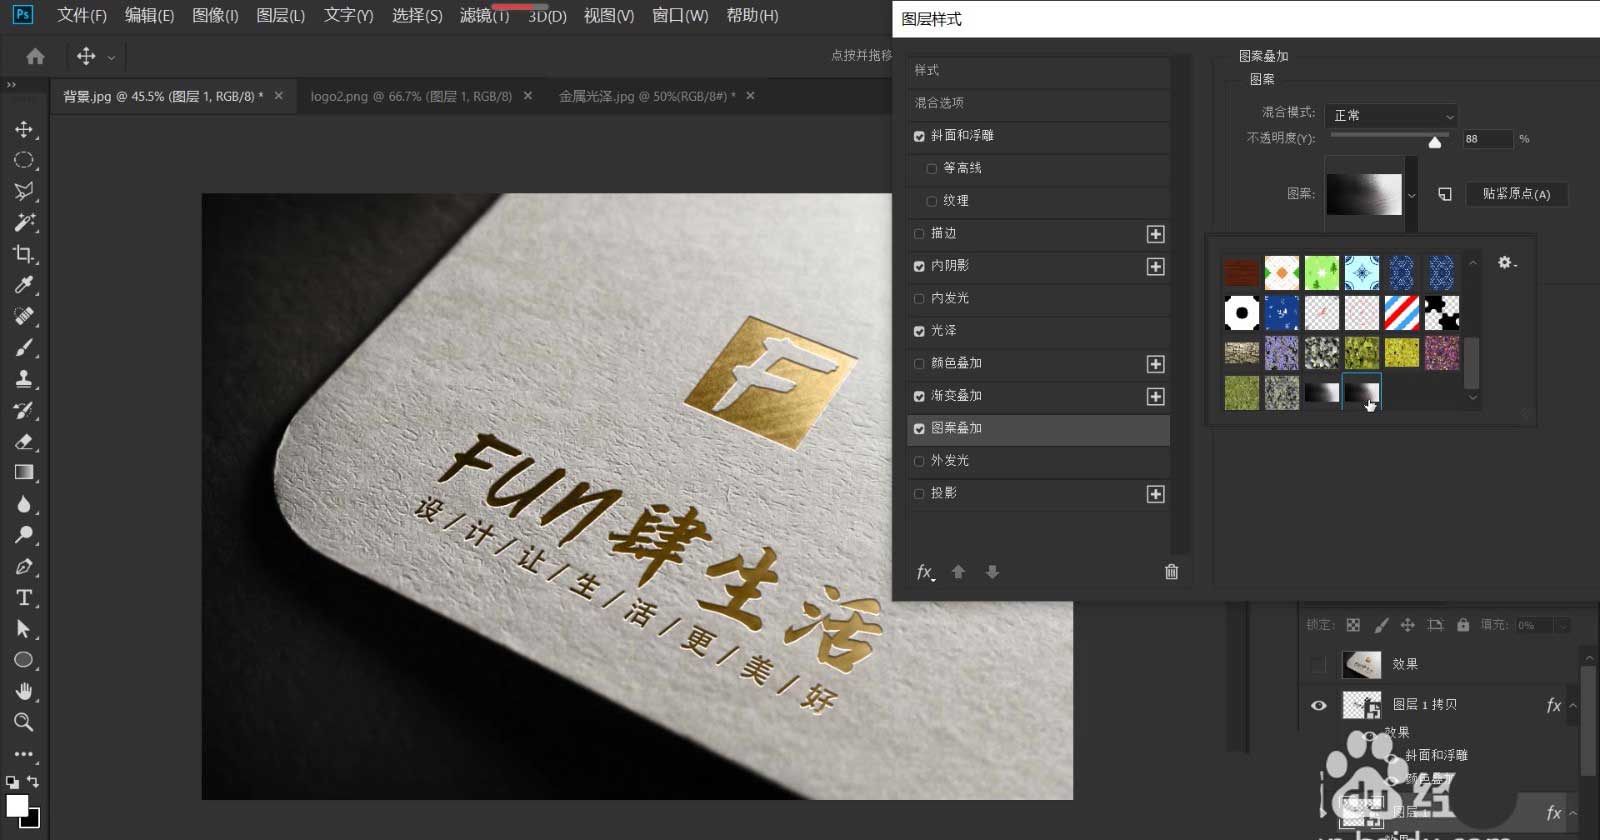Open the Edit Toolbar three-dots button
The width and height of the screenshot is (1600, 840).
coord(24,754)
